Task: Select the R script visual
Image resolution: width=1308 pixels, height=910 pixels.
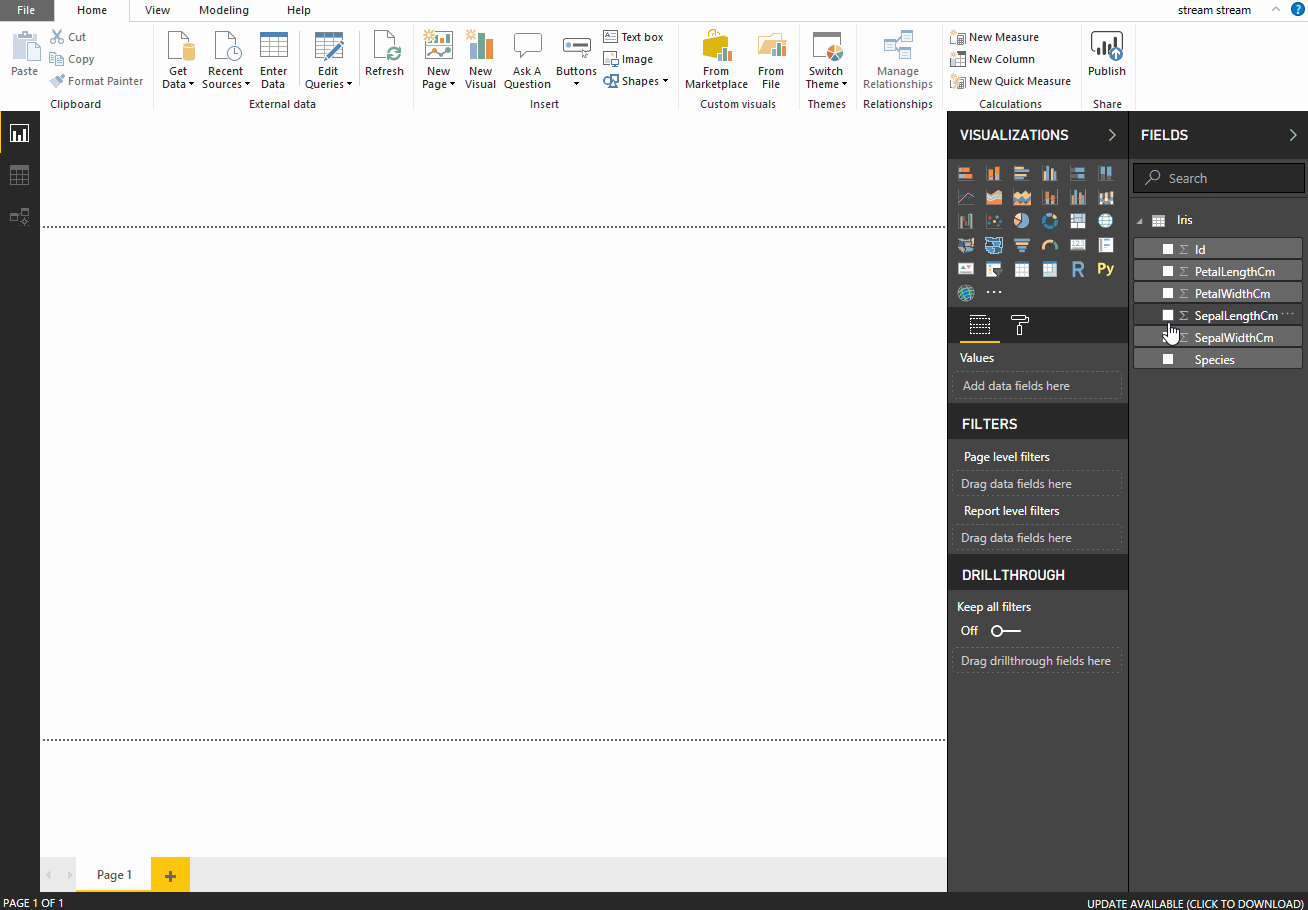Action: click(1077, 269)
